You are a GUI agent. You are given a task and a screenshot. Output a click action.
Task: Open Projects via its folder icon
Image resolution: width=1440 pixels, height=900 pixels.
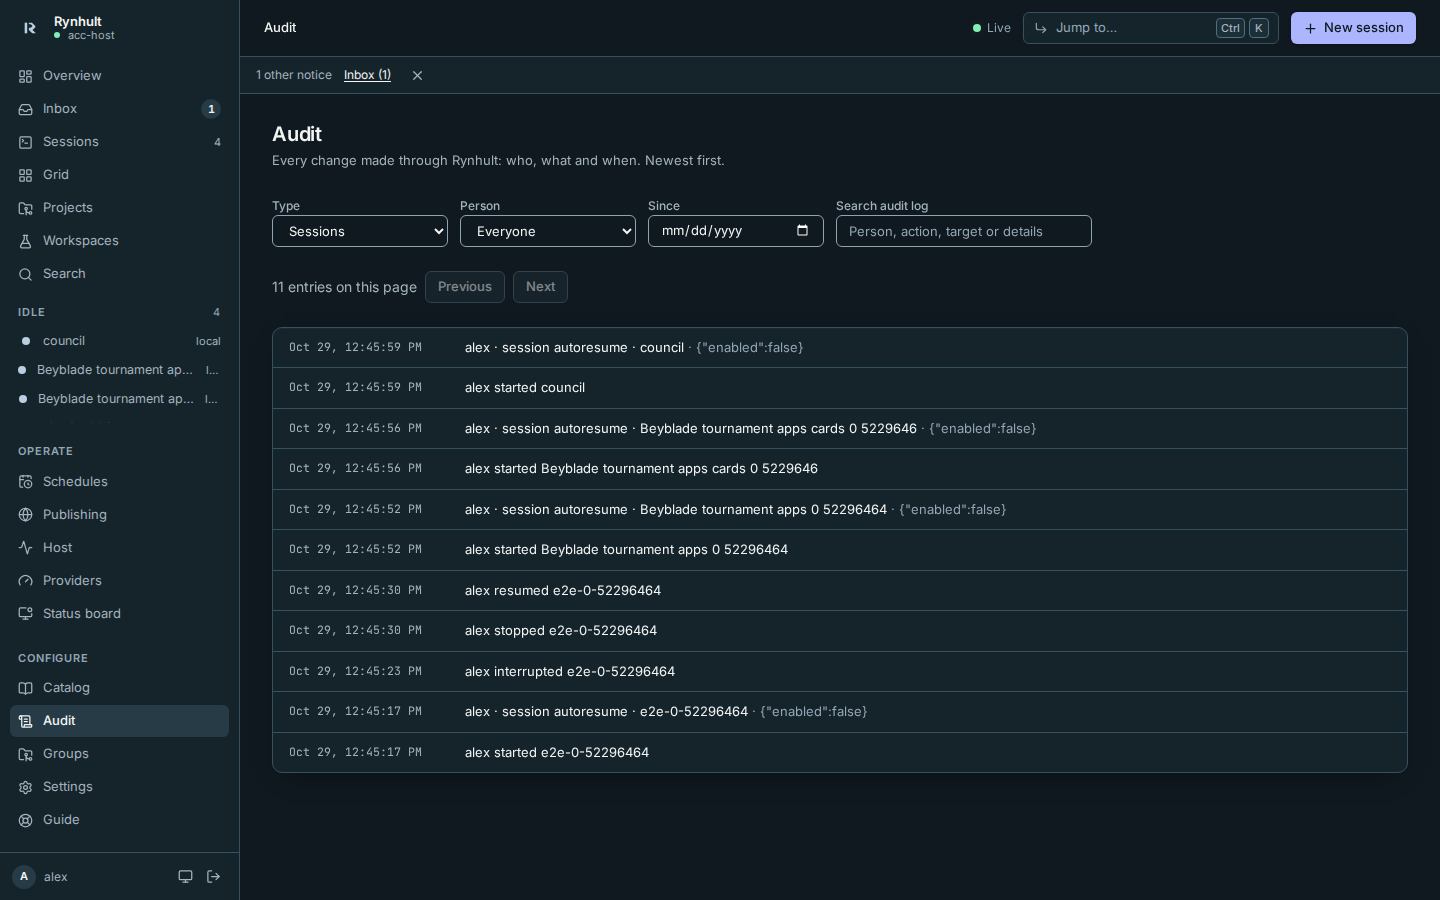click(x=25, y=208)
